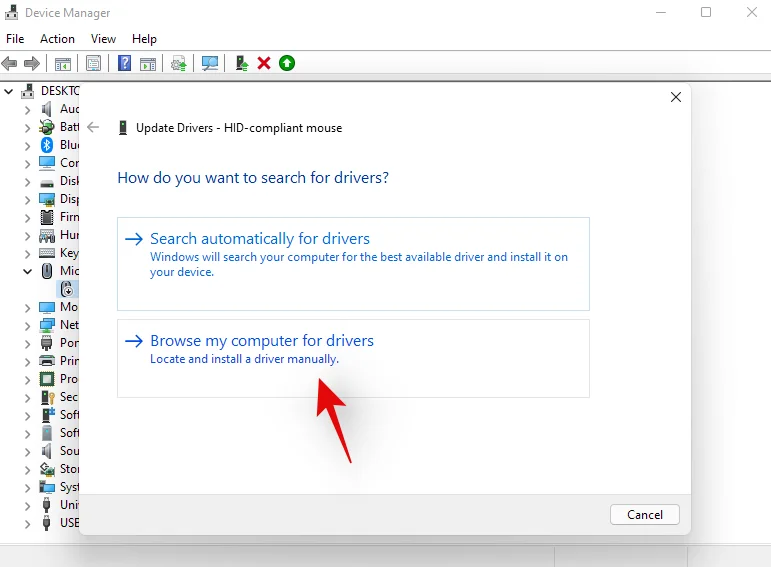Viewport: 771px width, 567px height.
Task: Click the red X Uninstall device icon
Action: pos(264,63)
